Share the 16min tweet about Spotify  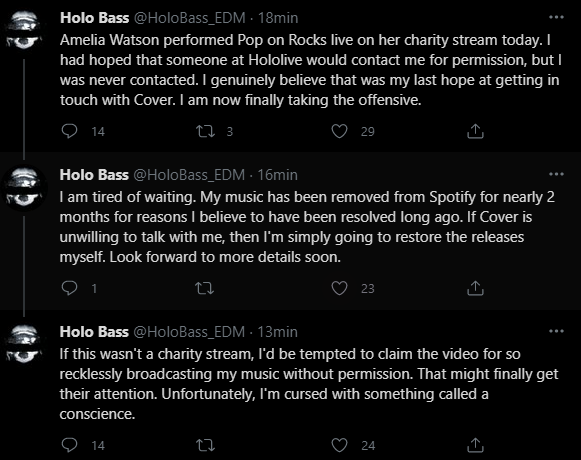point(475,288)
